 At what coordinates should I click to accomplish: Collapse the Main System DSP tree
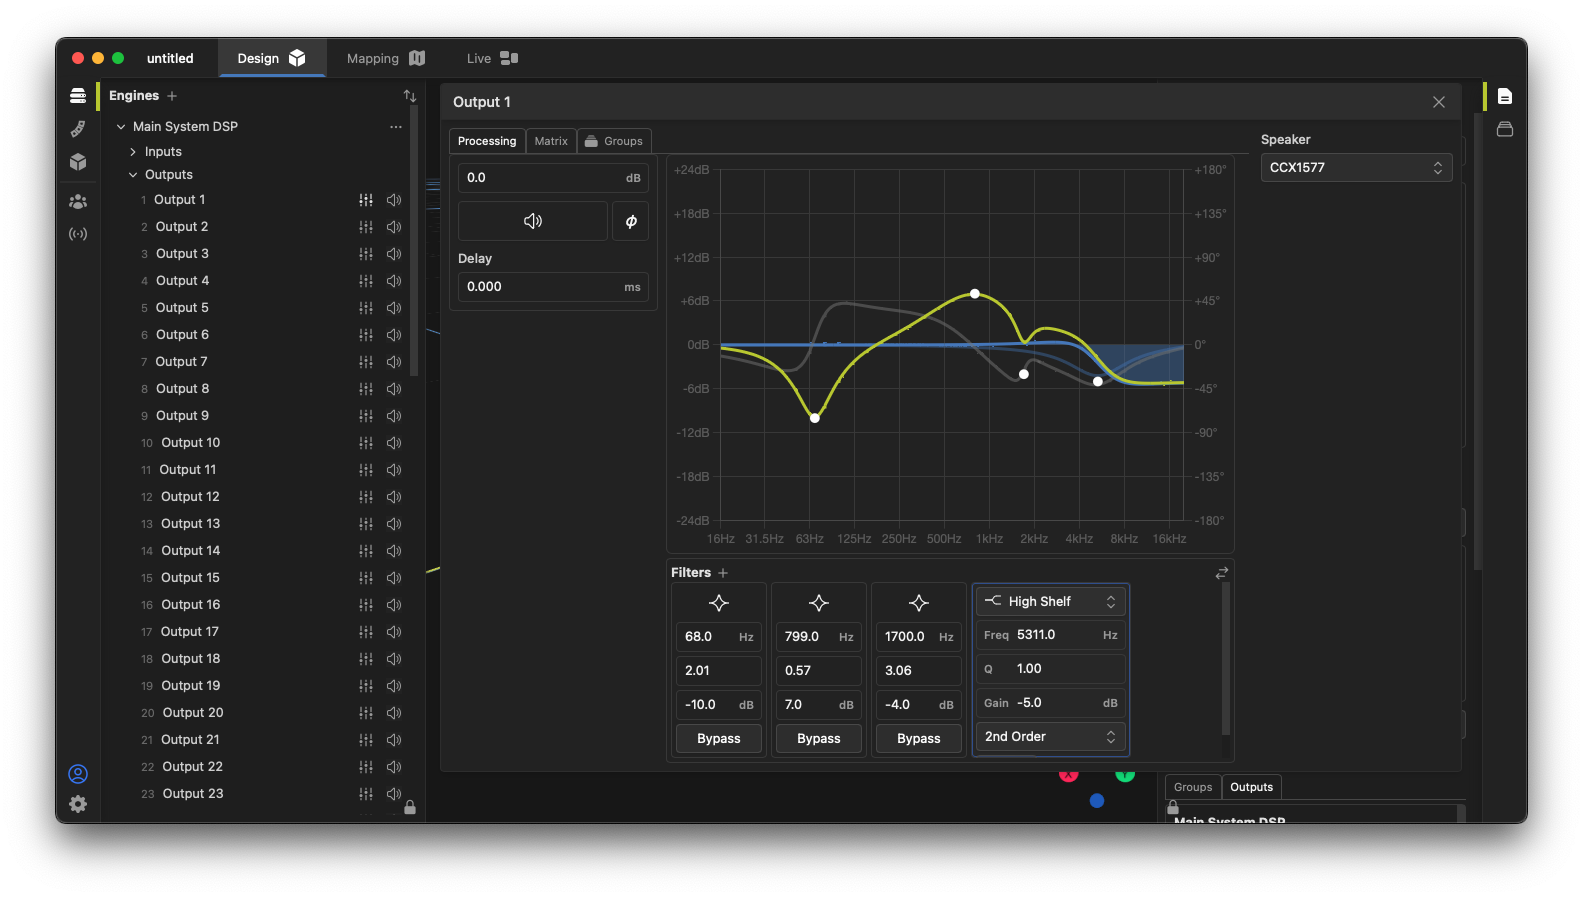click(x=121, y=127)
